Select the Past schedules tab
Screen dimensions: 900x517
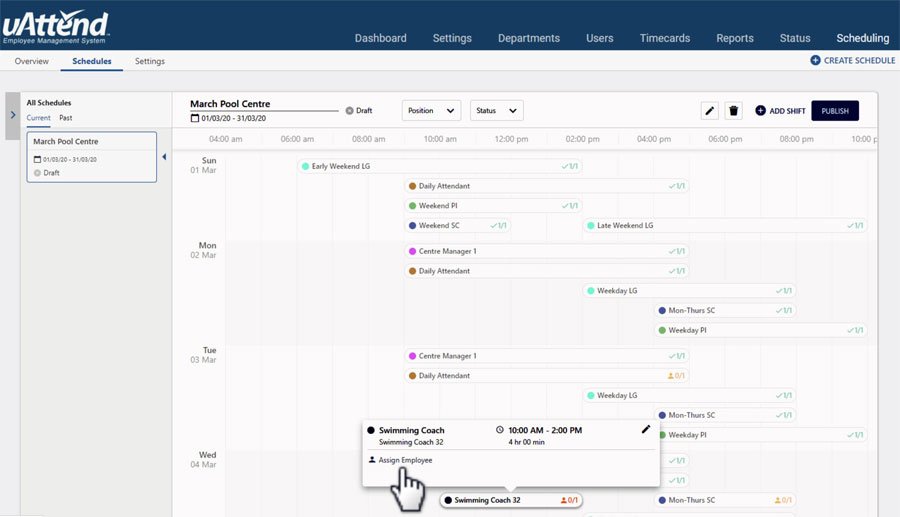pyautogui.click(x=65, y=118)
